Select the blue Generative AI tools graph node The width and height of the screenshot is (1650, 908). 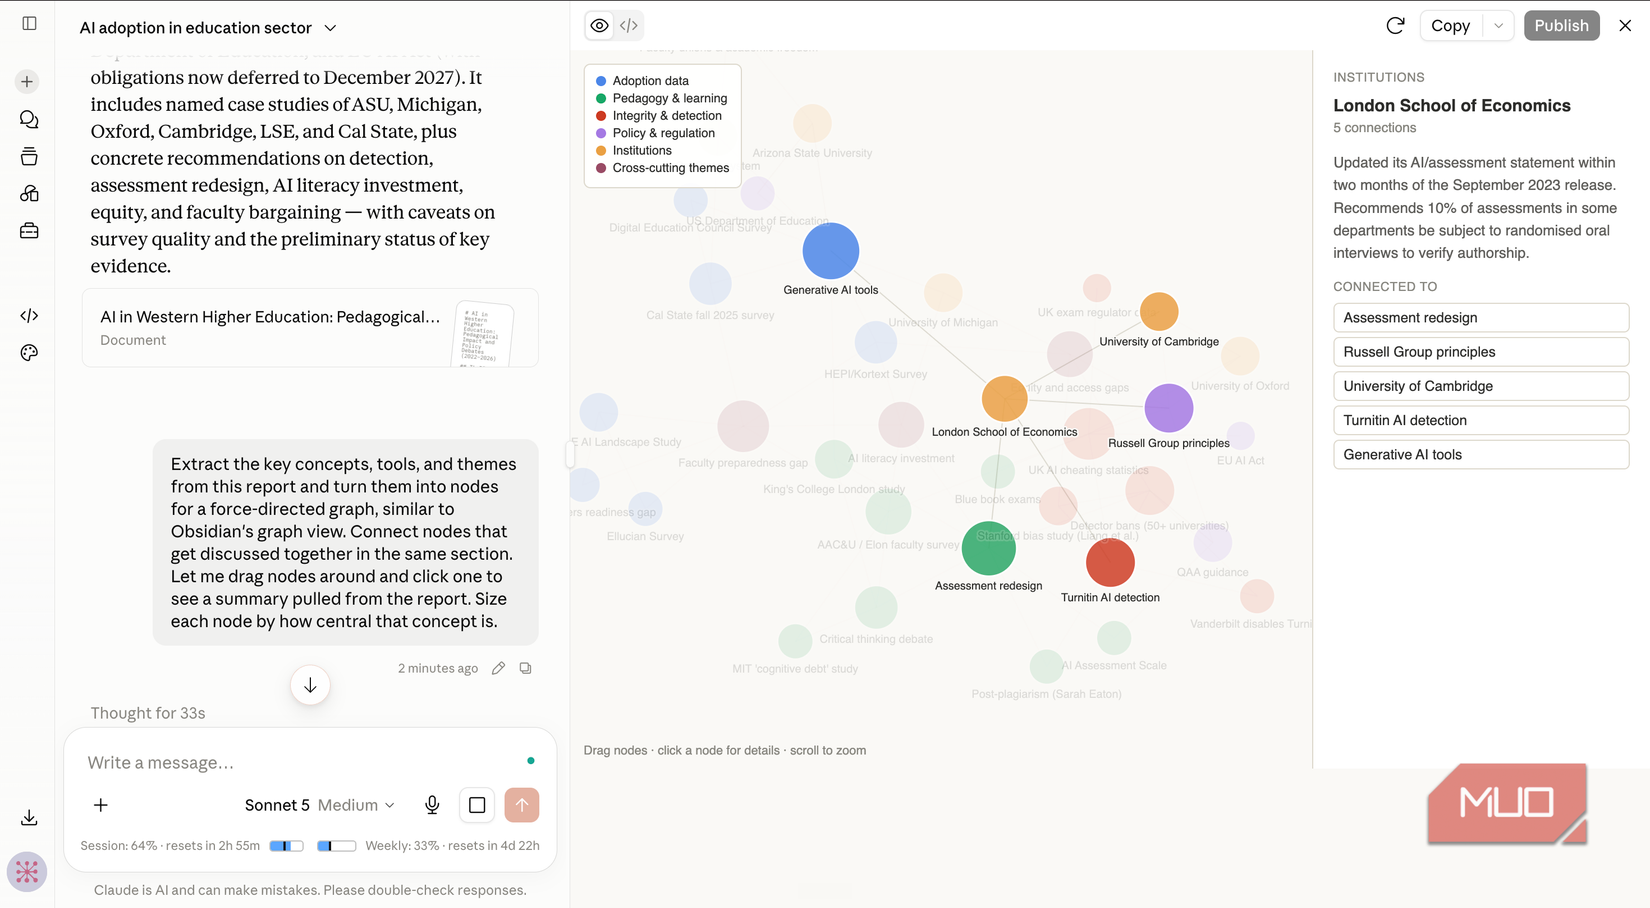pos(831,251)
